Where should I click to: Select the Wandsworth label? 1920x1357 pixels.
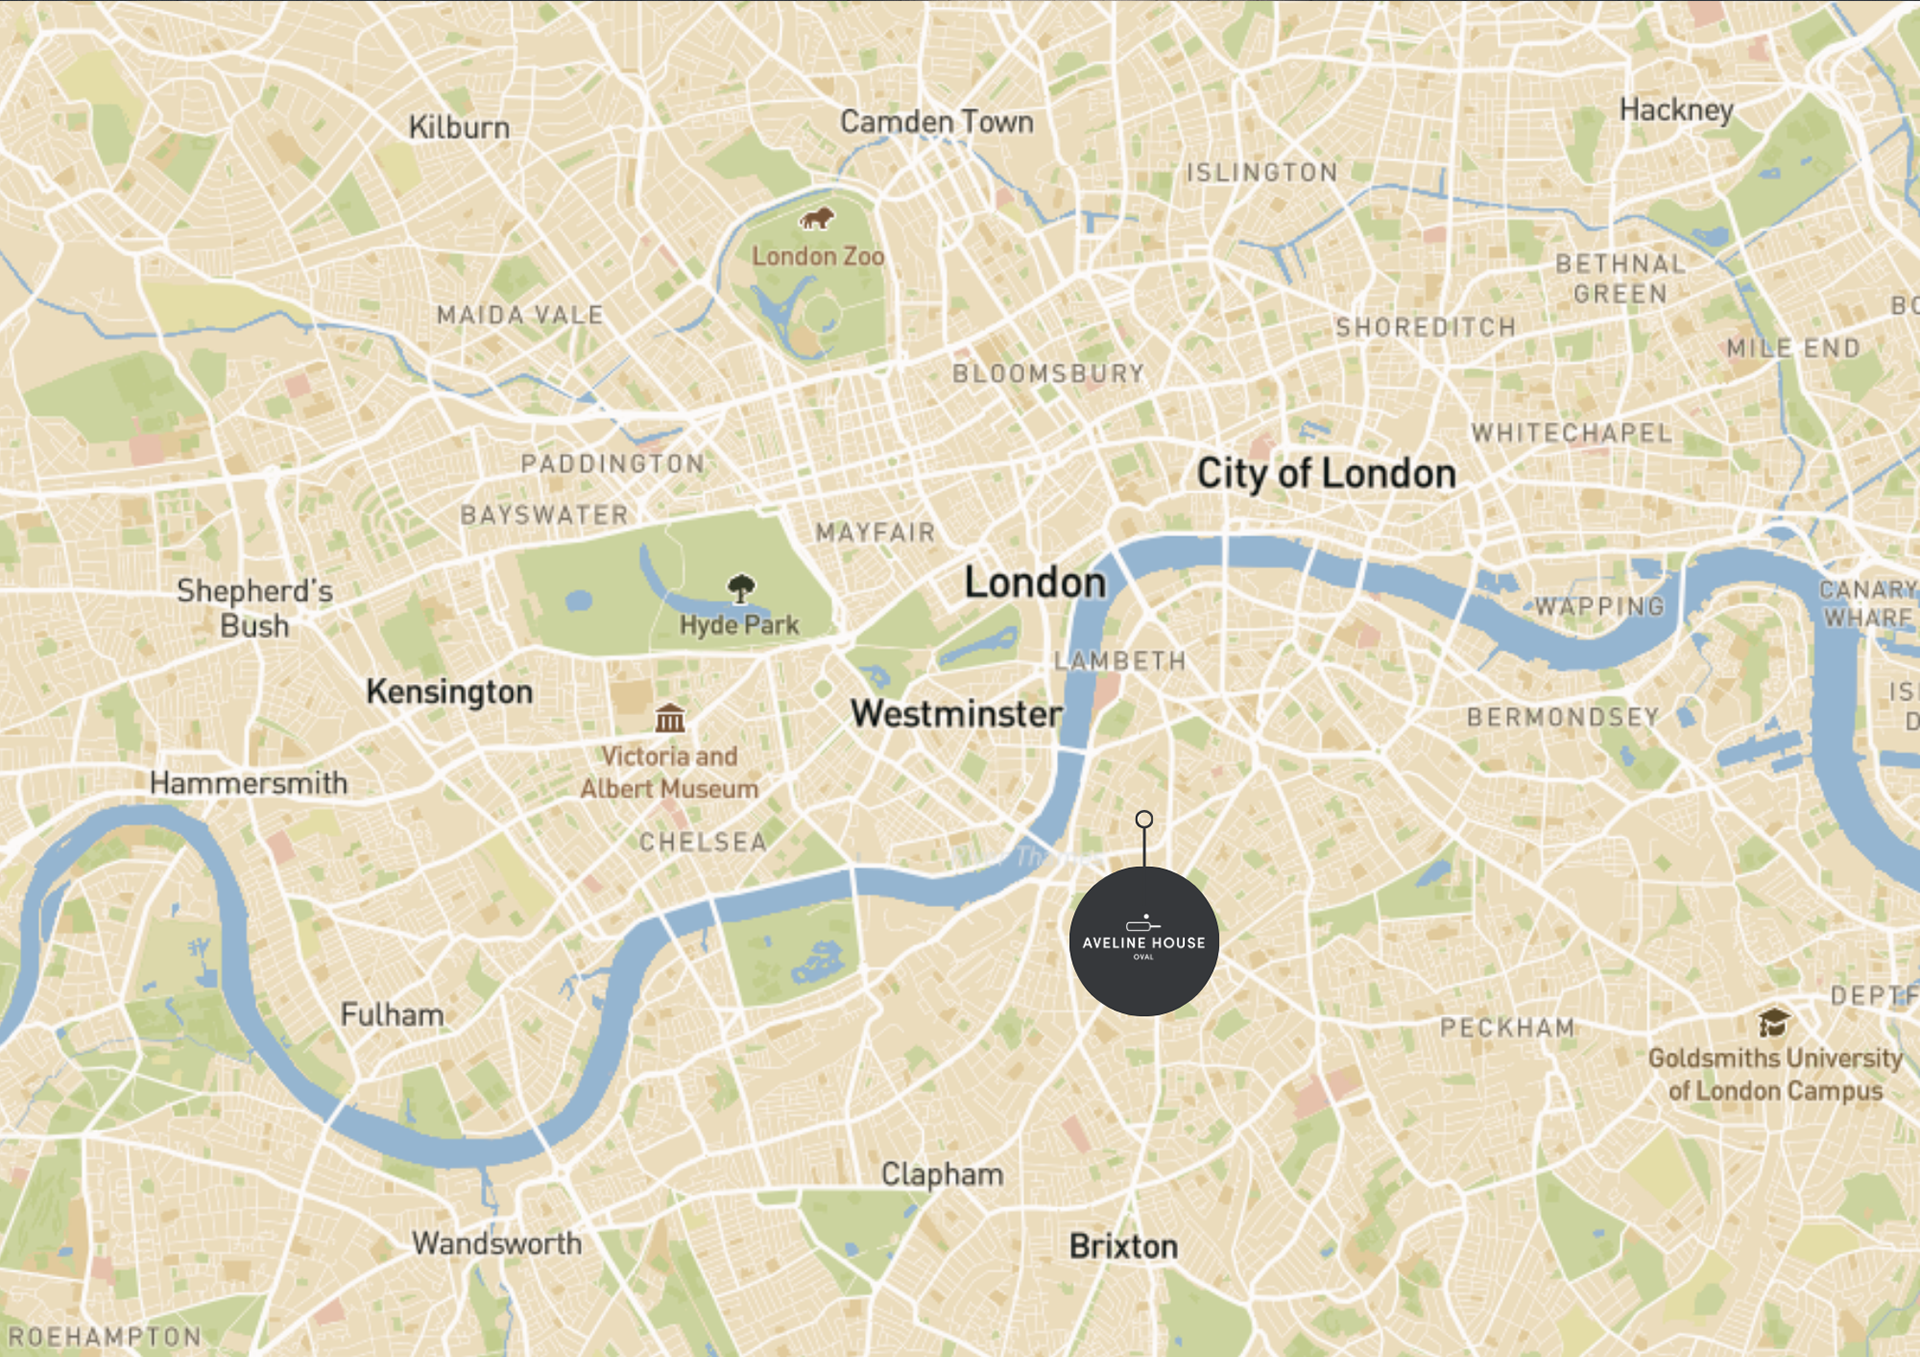pyautogui.click(x=497, y=1243)
